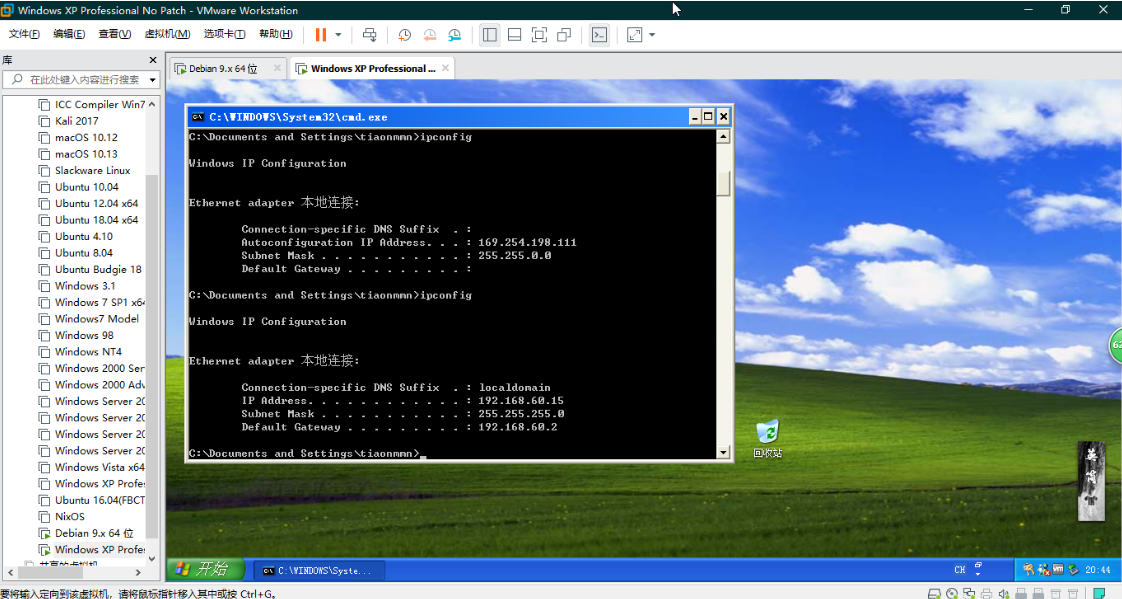Click the safely remove hardware tray icon

click(1073, 570)
